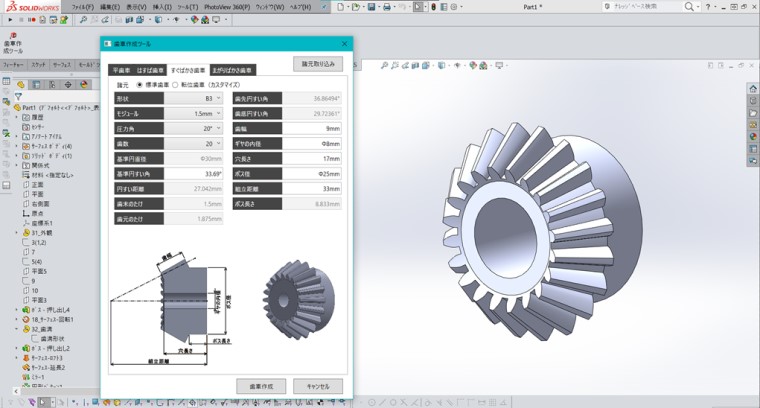Viewport: 760px width, 408px height.
Task: Close the 歯車作成ツール dialog
Action: pos(345,44)
